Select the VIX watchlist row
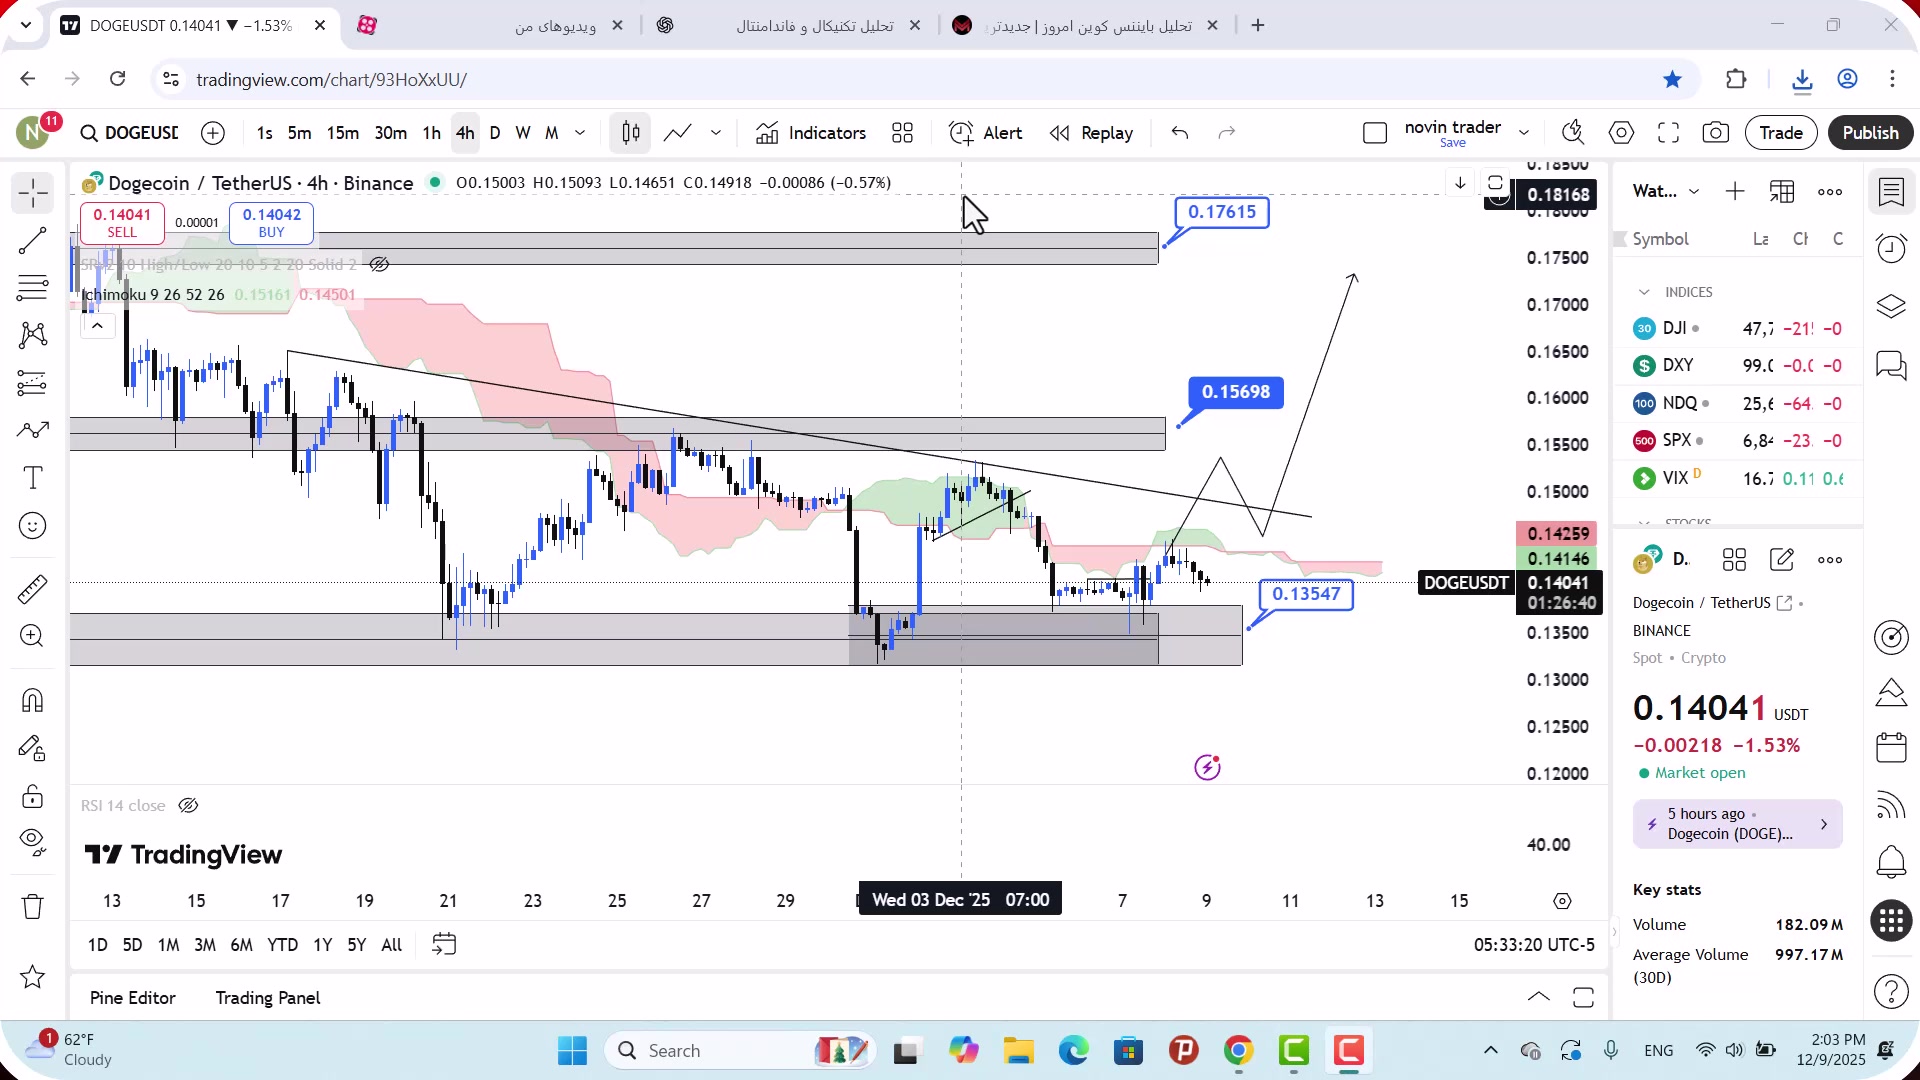This screenshot has height=1080, width=1920. [x=1738, y=479]
